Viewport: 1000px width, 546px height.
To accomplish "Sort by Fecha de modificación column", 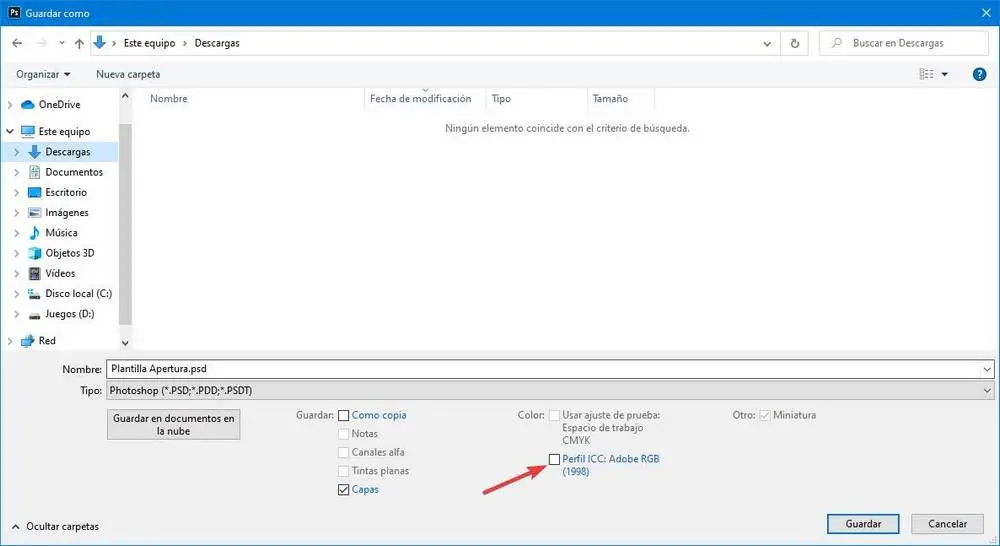I will 421,99.
